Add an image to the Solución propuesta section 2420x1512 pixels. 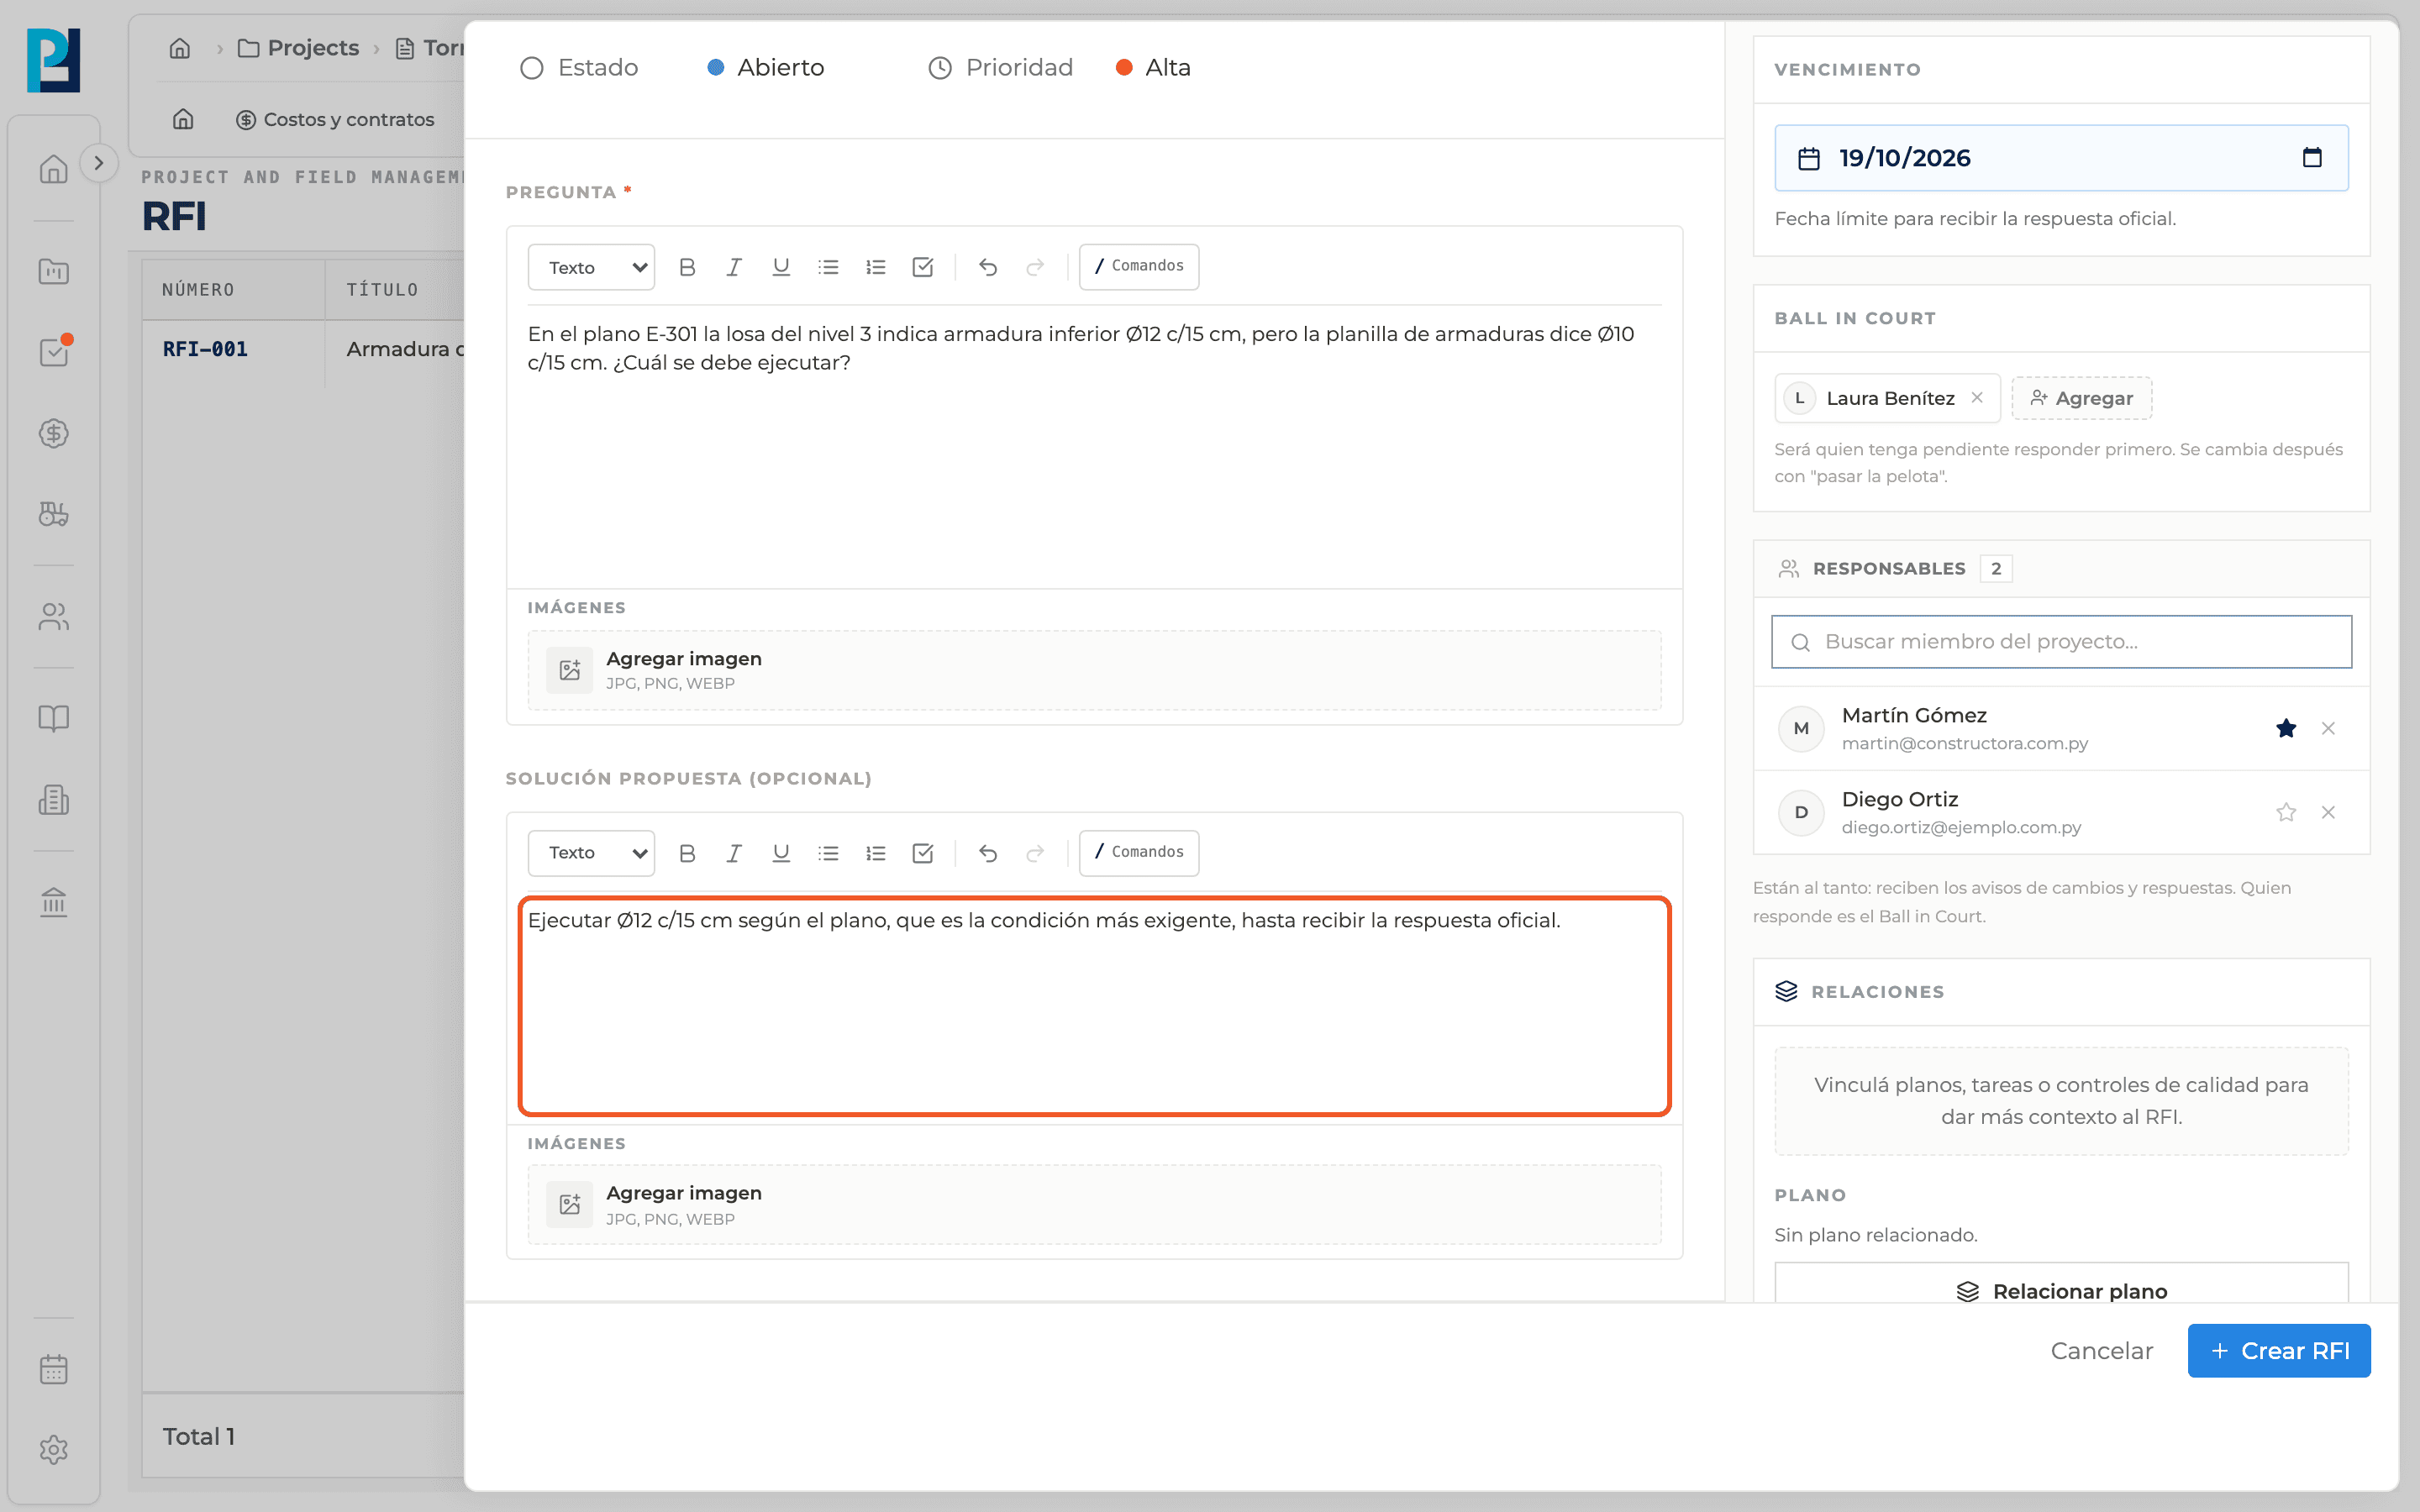click(x=1094, y=1205)
